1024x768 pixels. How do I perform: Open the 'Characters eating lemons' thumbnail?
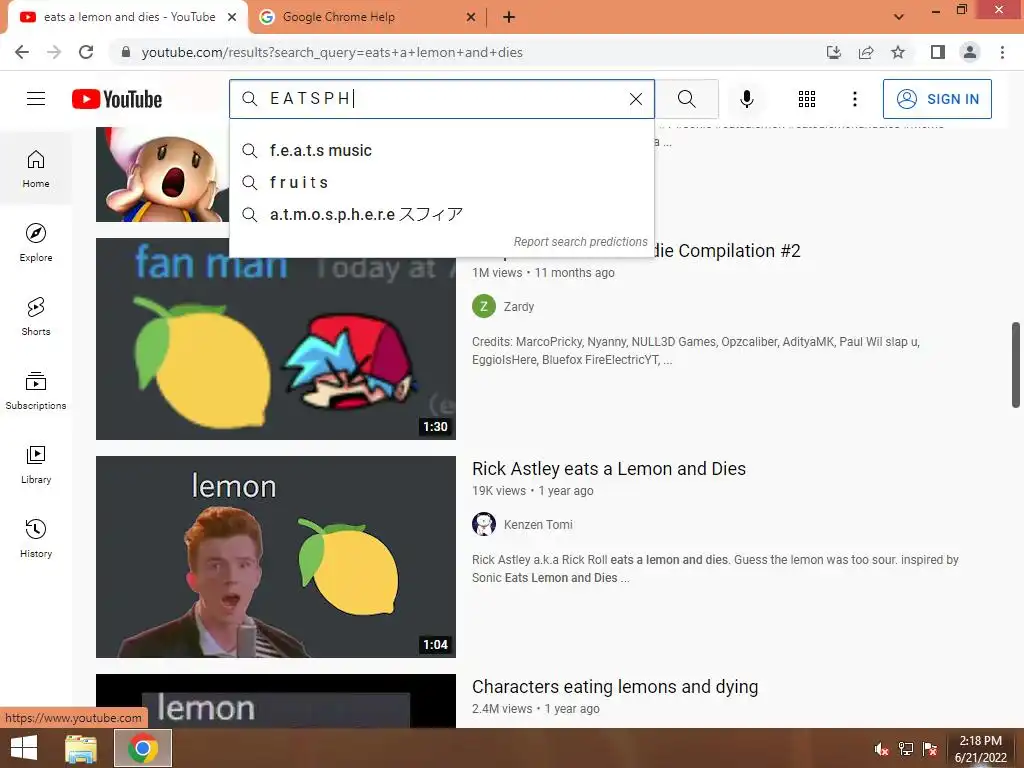point(276,701)
